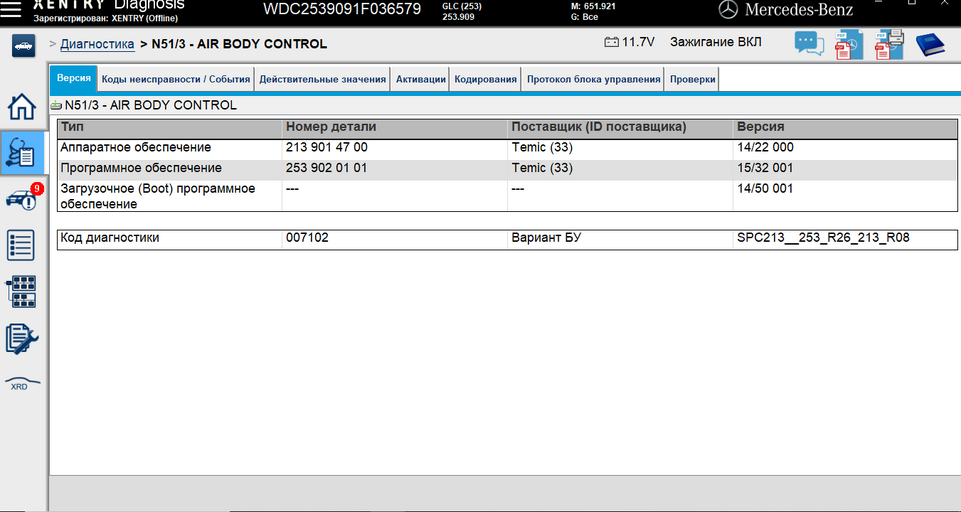Open fault car icon with badge 9
This screenshot has height=512, width=961.
tap(25, 197)
